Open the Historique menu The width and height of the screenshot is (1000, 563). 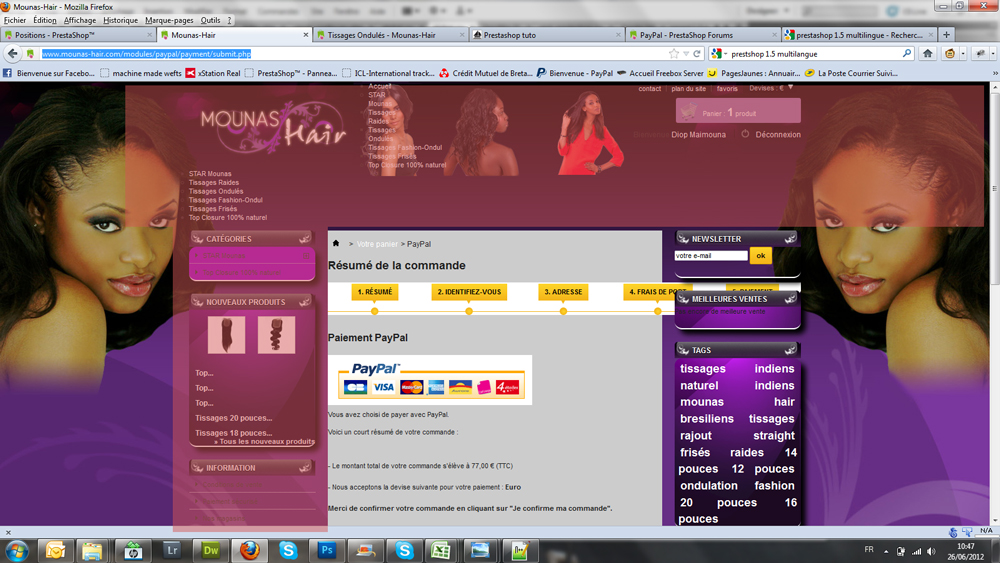pos(121,20)
